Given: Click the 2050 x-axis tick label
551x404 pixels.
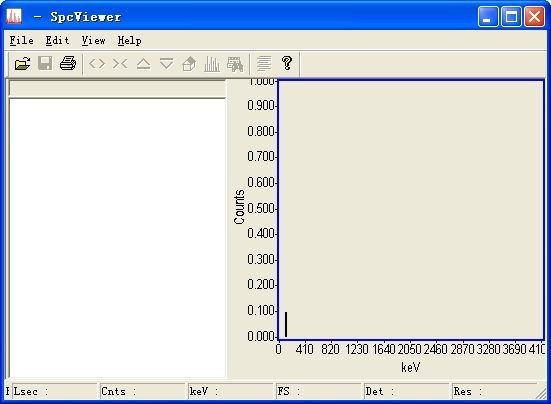Looking at the screenshot, I should pyautogui.click(x=409, y=349).
